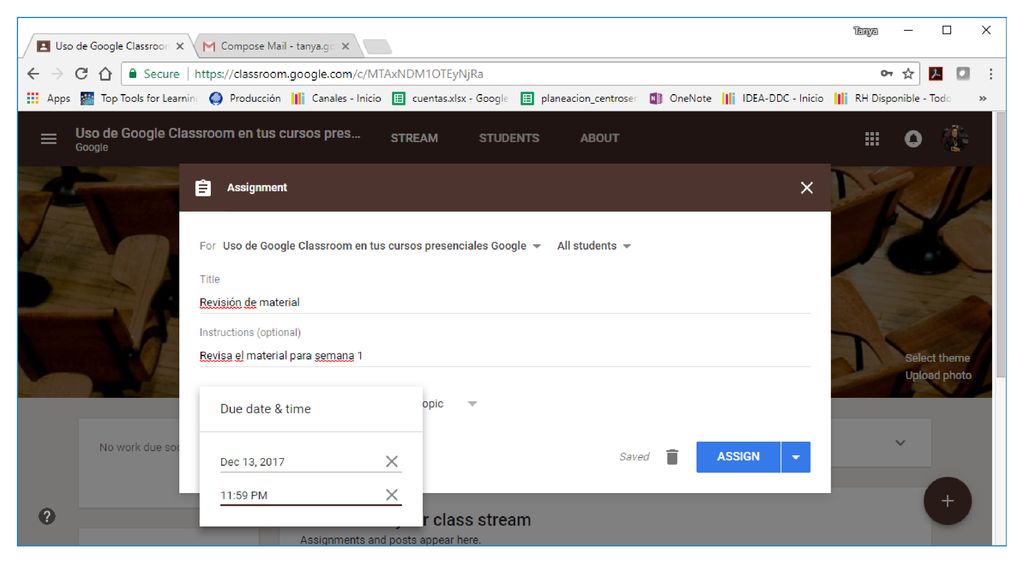The width and height of the screenshot is (1024, 576).
Task: Open the Adobe PDF extension icon
Action: pyautogui.click(x=936, y=74)
